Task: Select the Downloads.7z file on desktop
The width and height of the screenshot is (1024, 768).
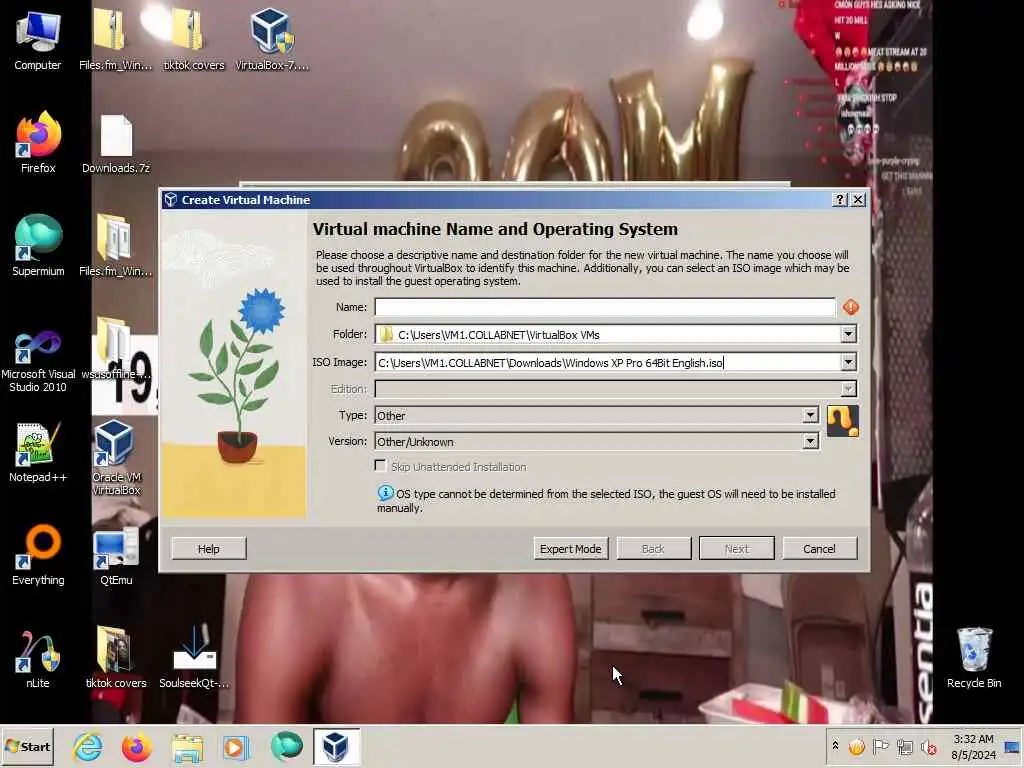Action: [116, 144]
